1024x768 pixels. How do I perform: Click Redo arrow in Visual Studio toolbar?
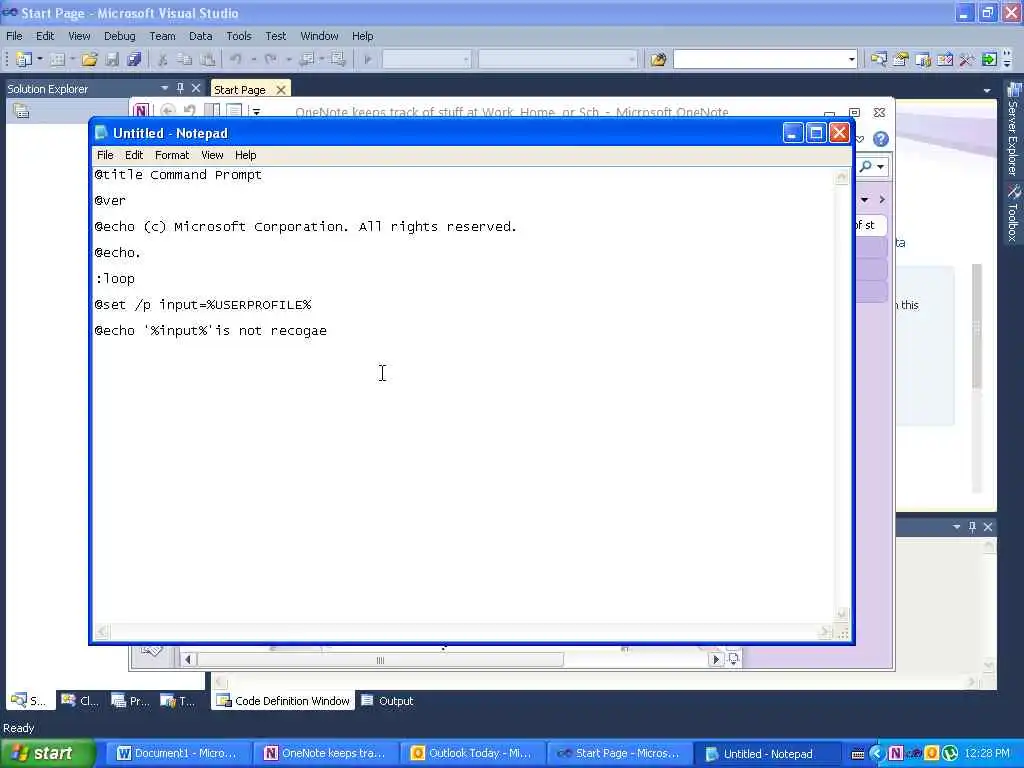tap(270, 59)
